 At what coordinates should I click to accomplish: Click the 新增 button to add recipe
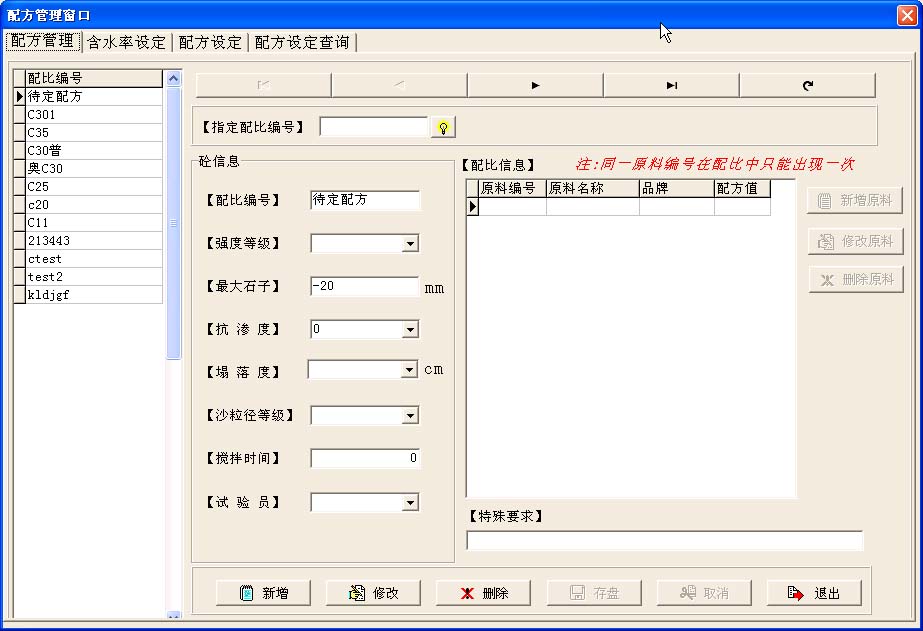[263, 593]
